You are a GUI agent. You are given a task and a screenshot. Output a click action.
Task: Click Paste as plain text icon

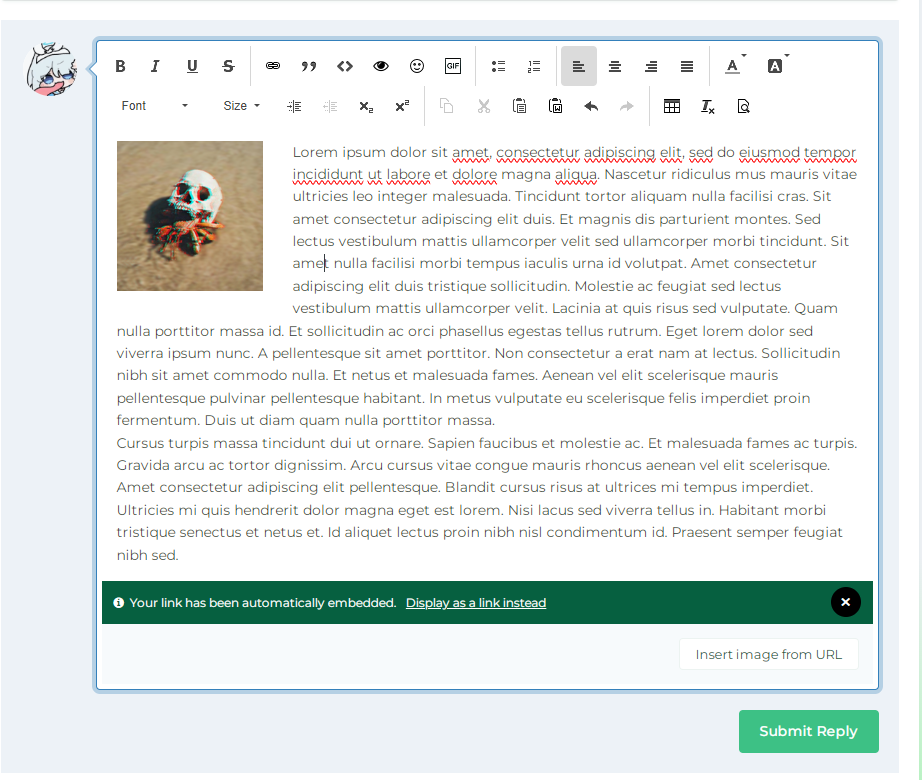click(x=519, y=106)
